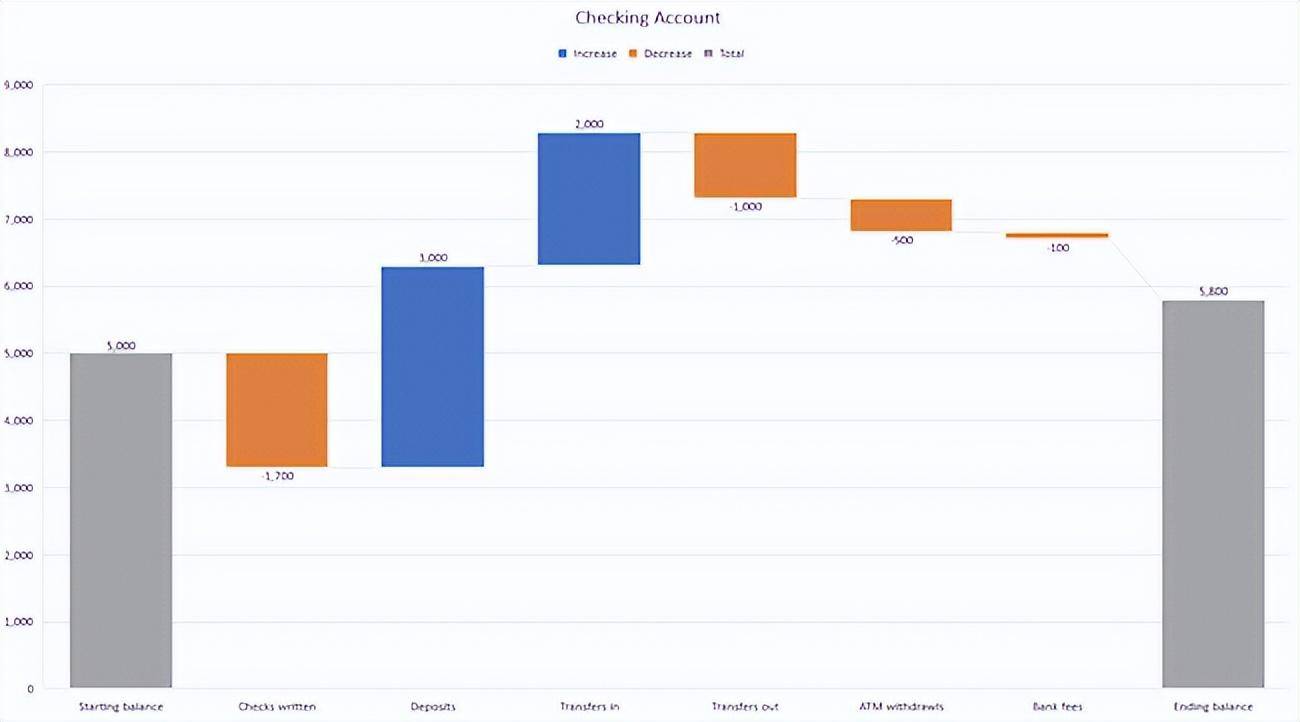This screenshot has width=1300, height=722.
Task: Click the Deposits axis category label
Action: coord(433,707)
